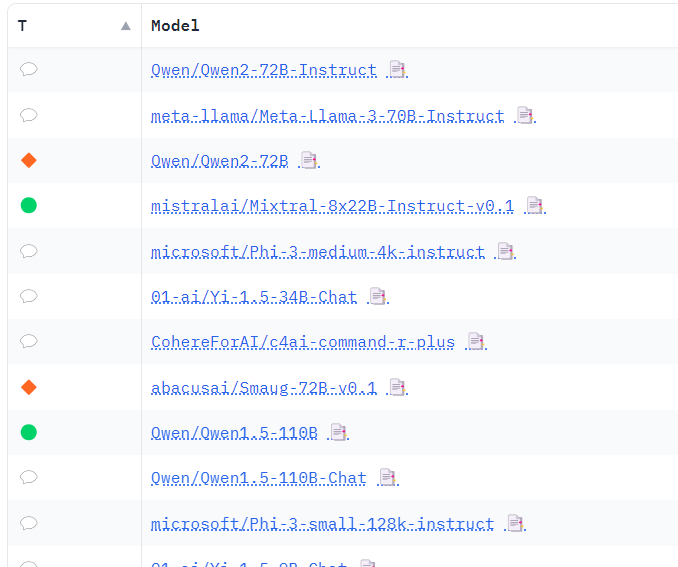
Task: View details document icon for Qwen/Qwen2-72B
Action: click(309, 160)
